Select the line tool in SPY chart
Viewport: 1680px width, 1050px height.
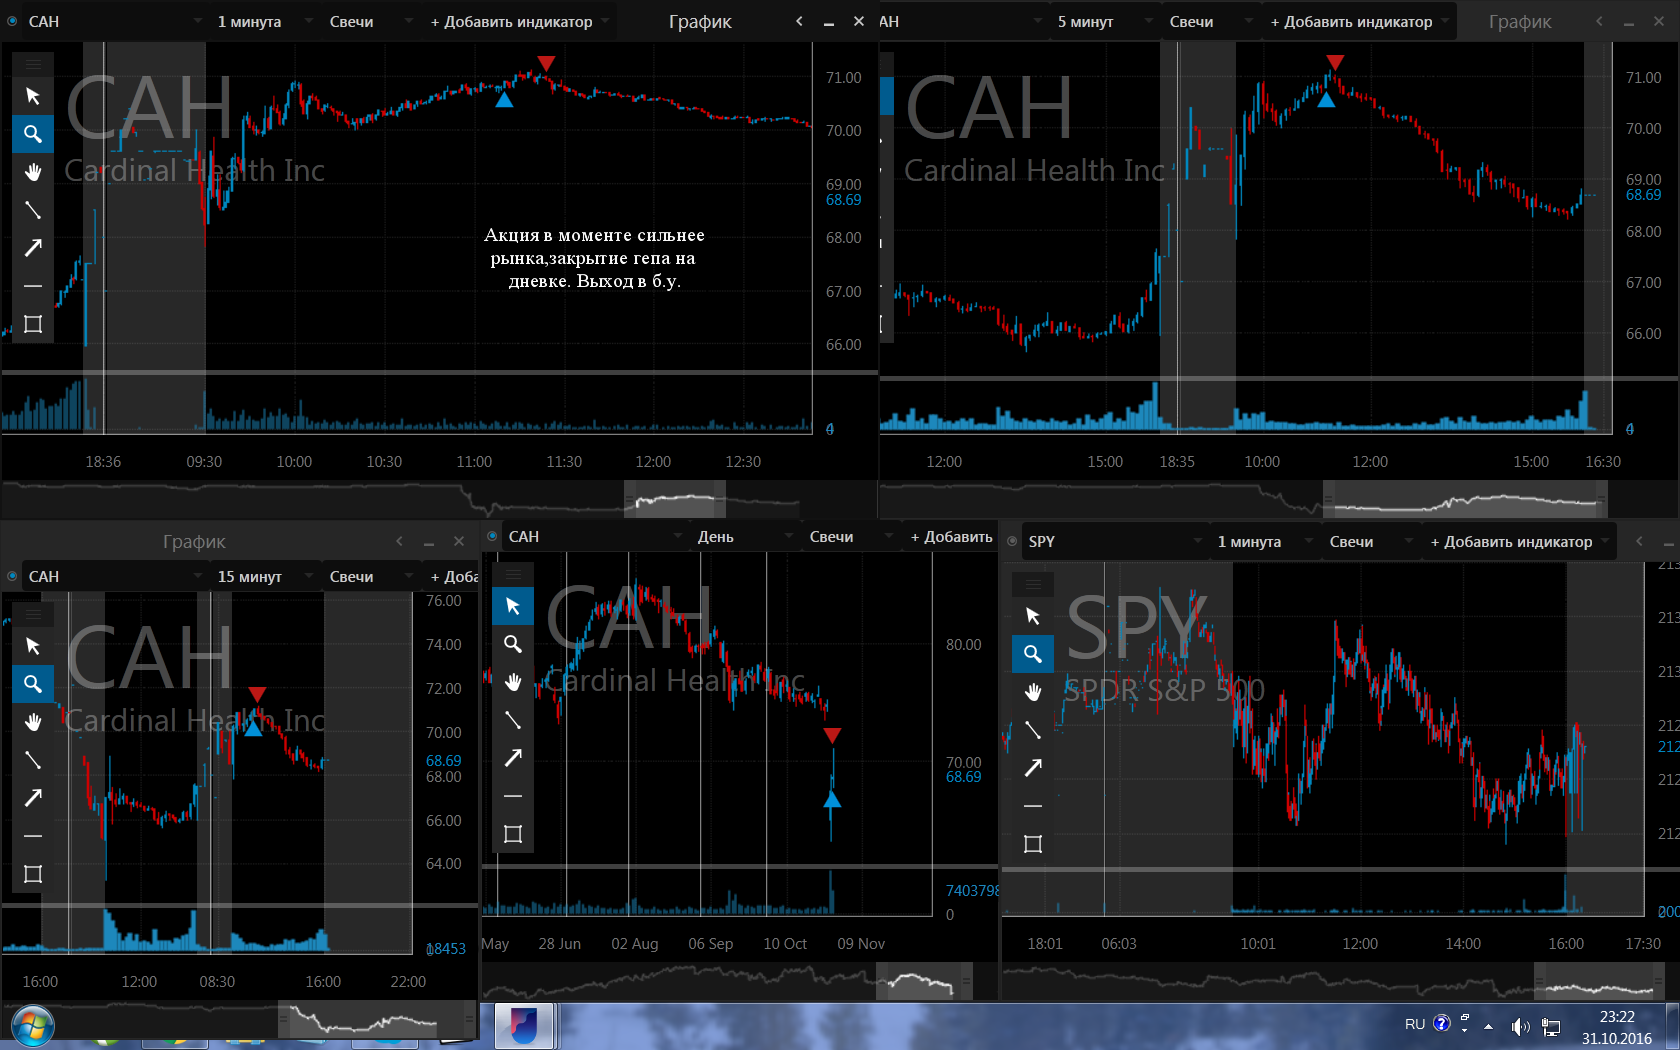[1033, 730]
